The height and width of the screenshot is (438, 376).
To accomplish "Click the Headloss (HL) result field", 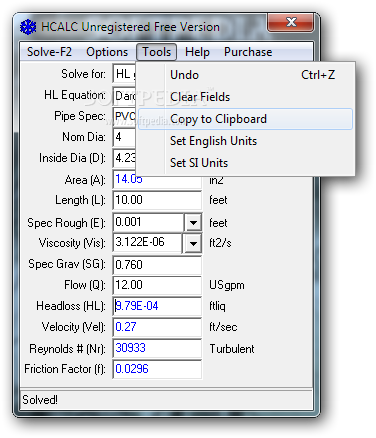I will click(x=157, y=306).
